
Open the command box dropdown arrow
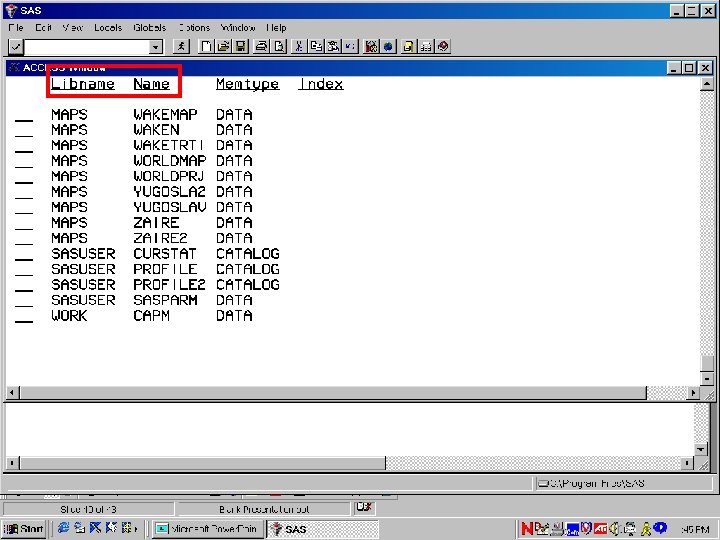tap(156, 47)
